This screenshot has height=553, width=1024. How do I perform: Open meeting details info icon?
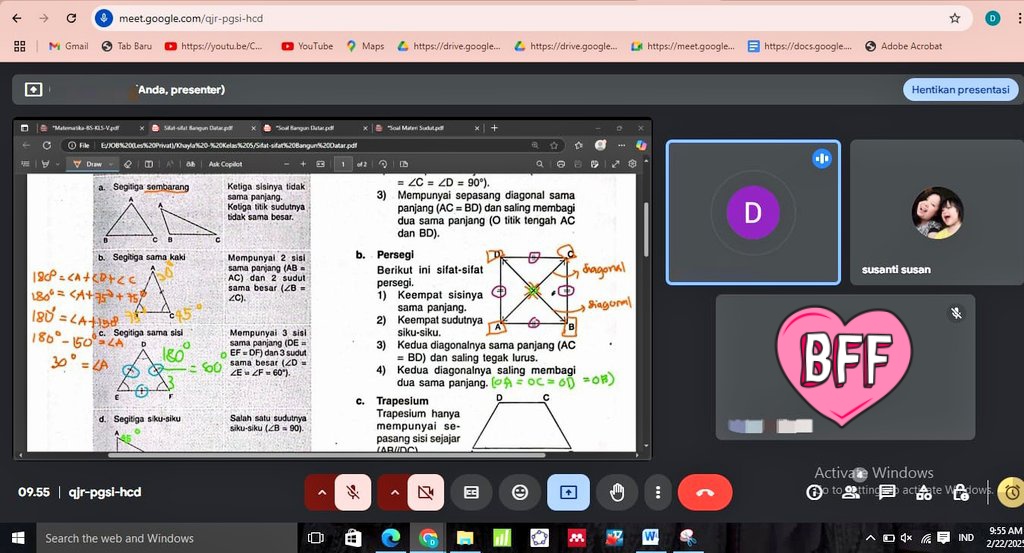tap(814, 492)
